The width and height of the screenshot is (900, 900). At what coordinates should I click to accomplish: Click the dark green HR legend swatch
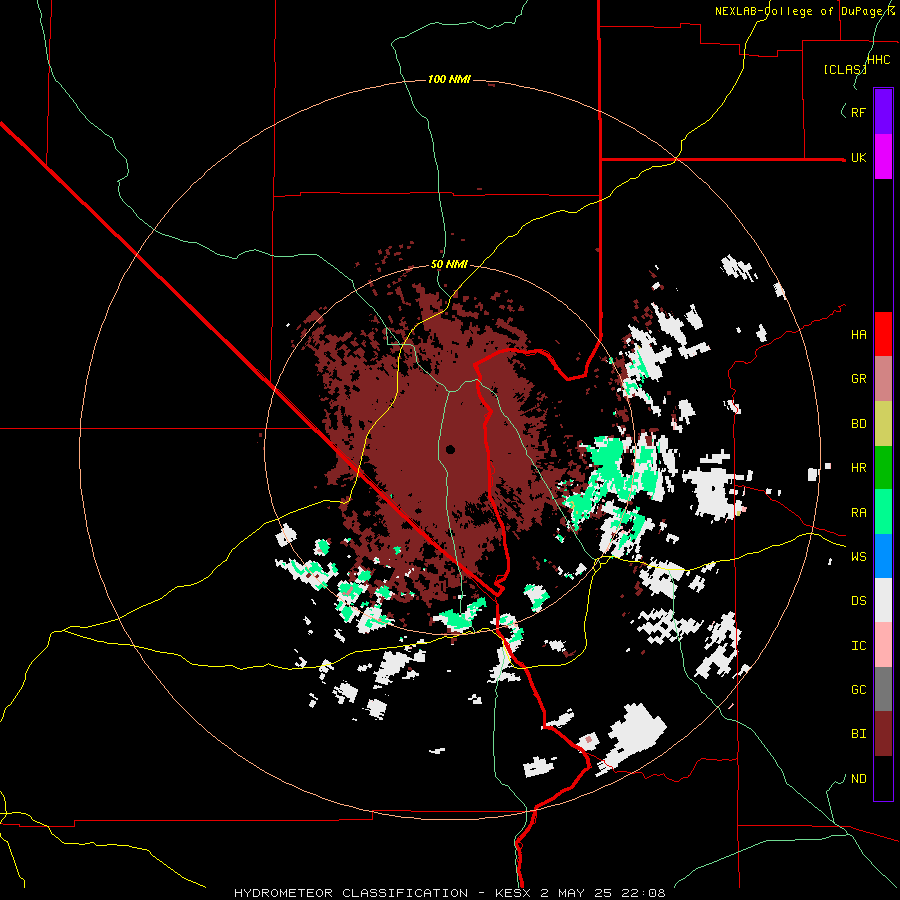[883, 467]
